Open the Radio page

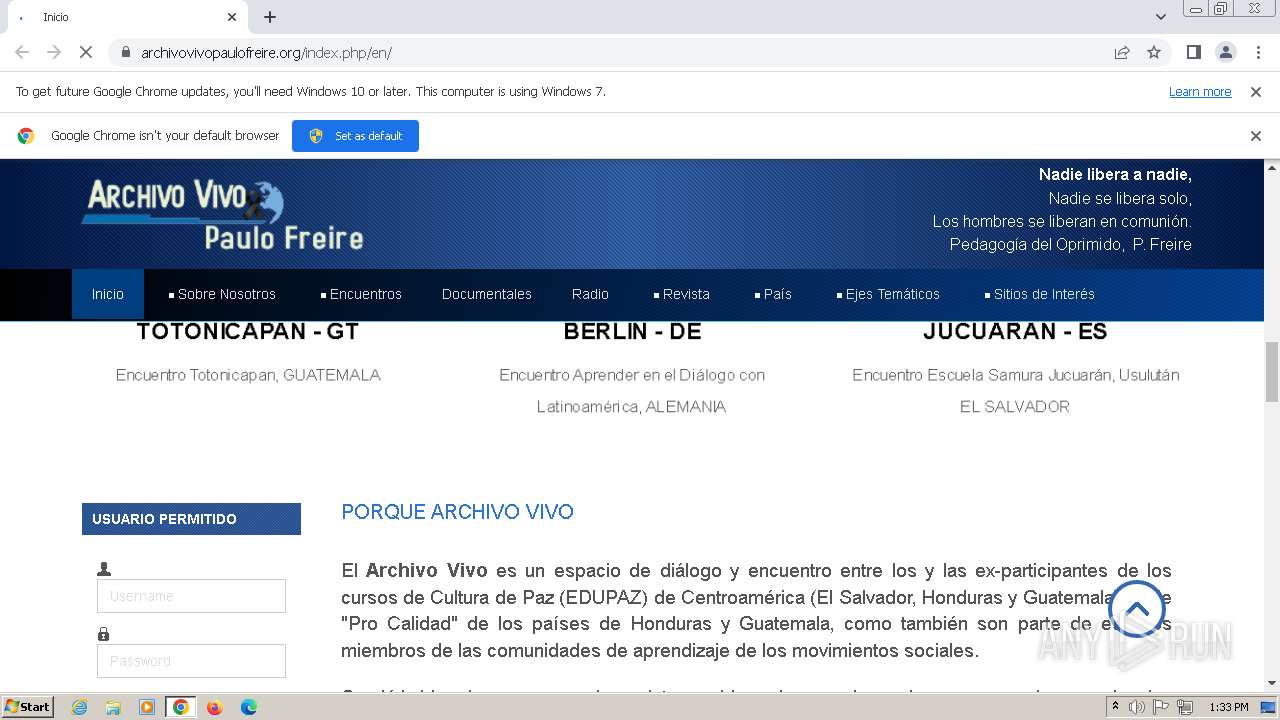[590, 294]
